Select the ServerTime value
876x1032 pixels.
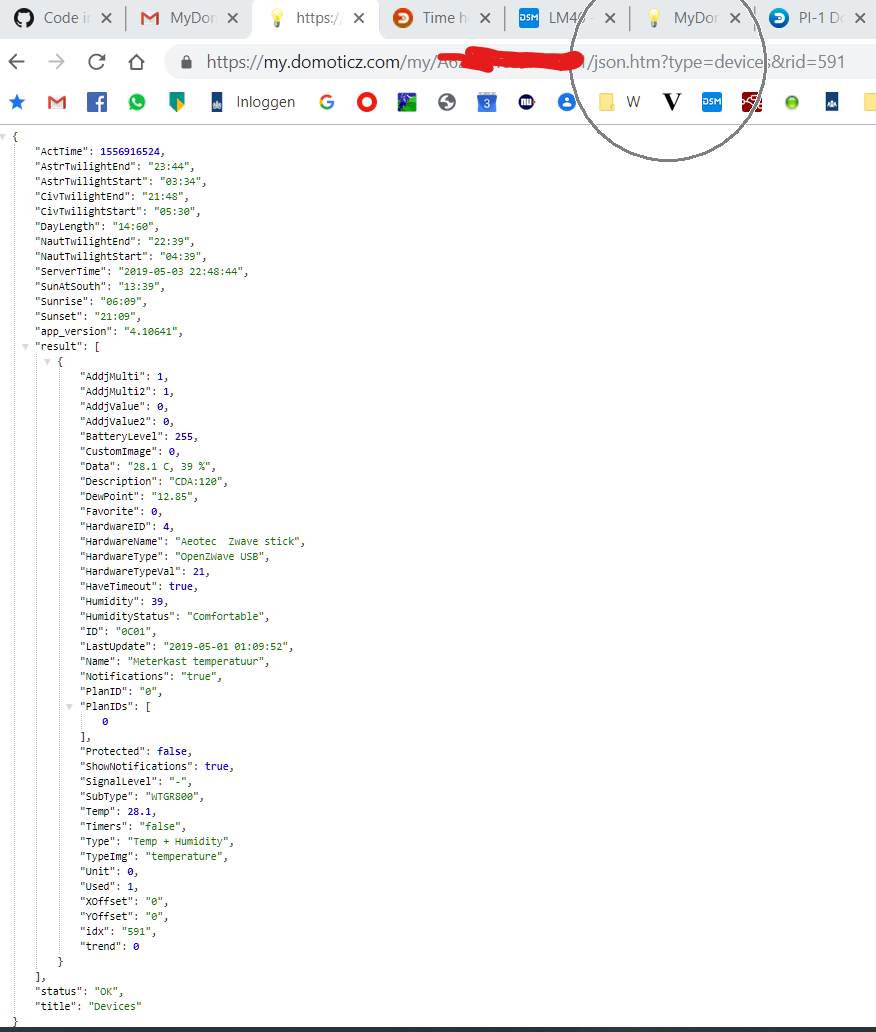point(180,271)
